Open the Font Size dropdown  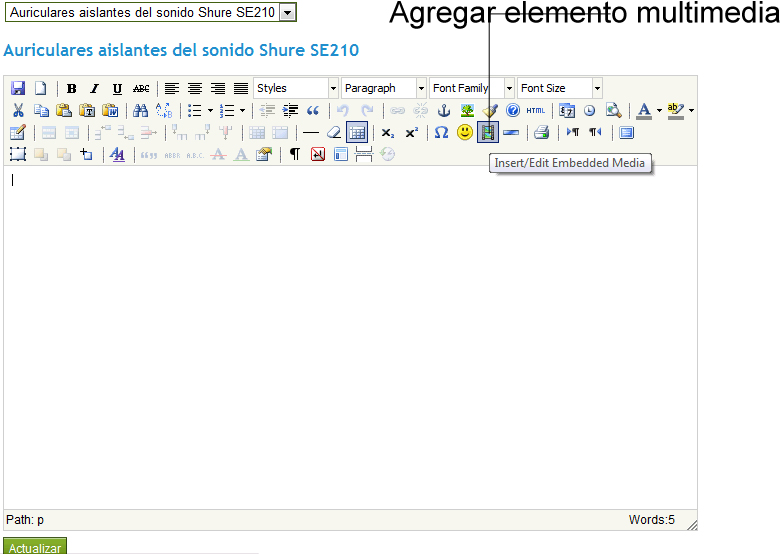click(x=560, y=88)
